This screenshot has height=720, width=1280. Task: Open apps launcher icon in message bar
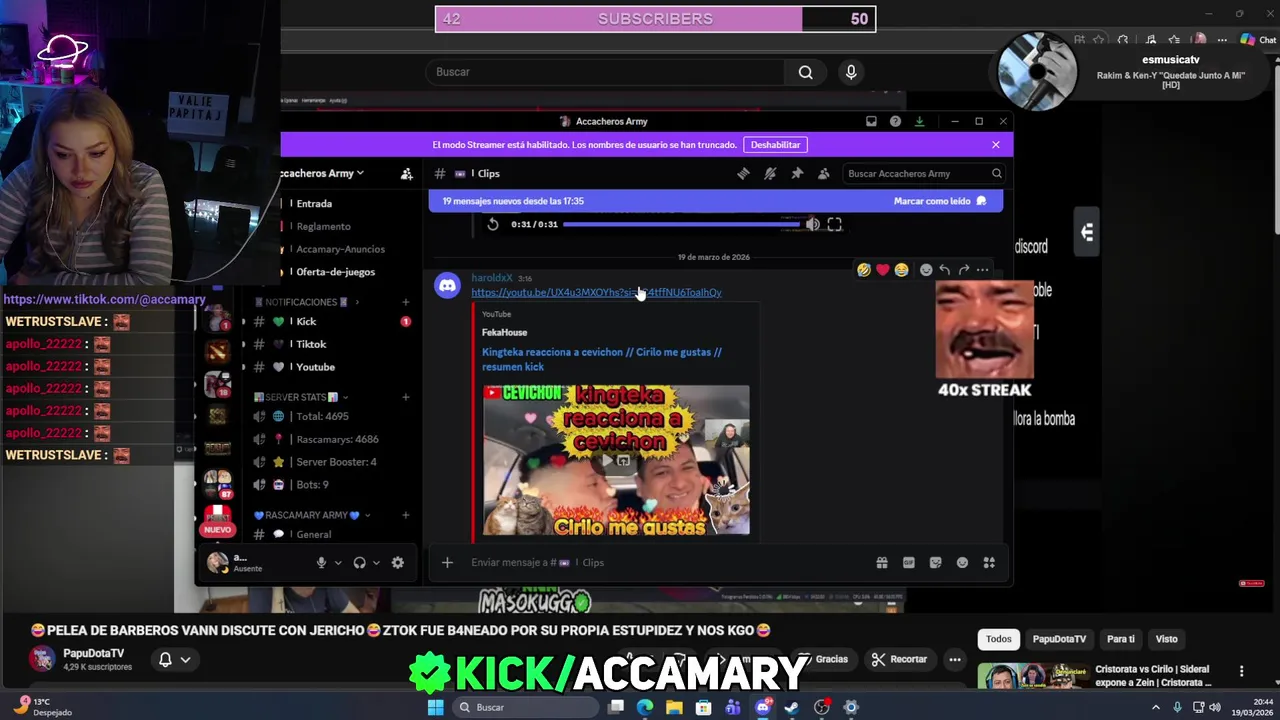989,562
